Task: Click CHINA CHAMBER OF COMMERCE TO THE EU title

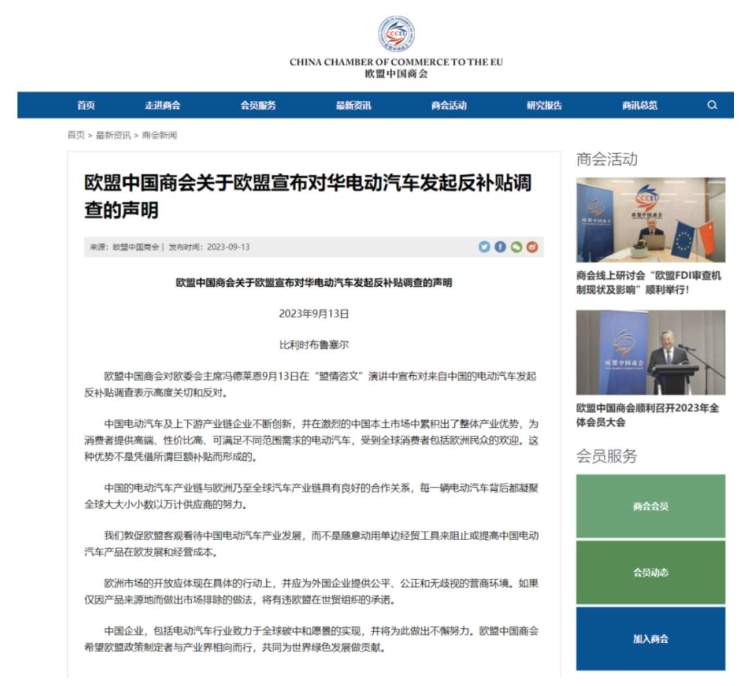Action: click(x=396, y=62)
